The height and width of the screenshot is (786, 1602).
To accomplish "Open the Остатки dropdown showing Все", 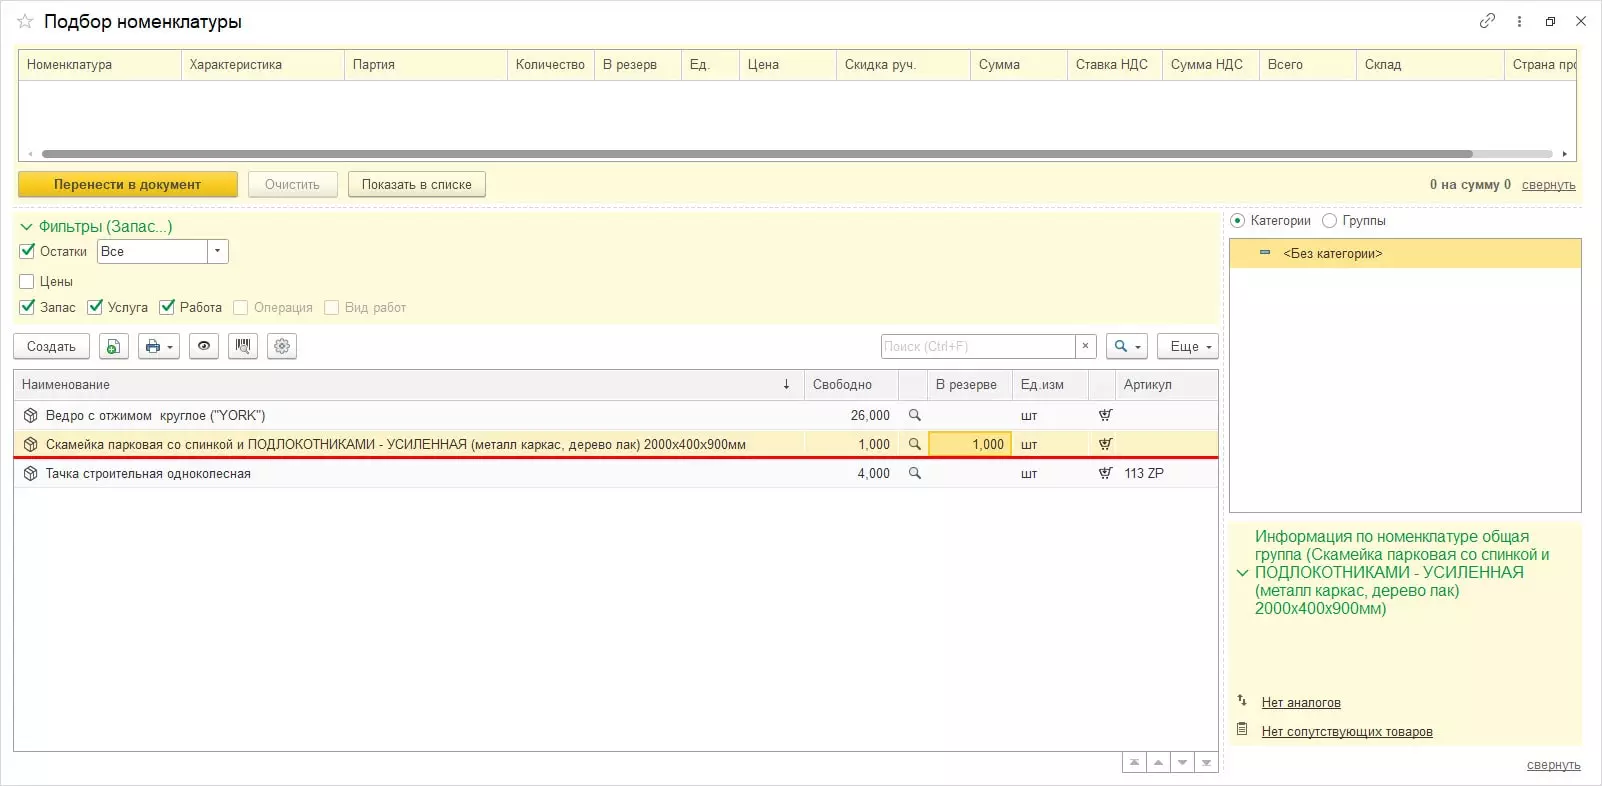I will click(217, 251).
